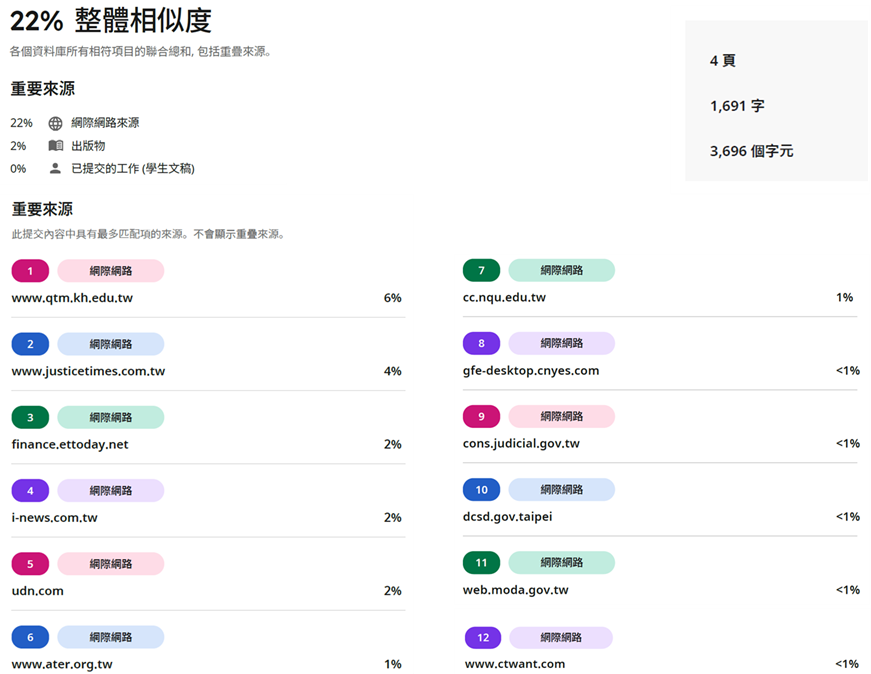Select source number 7 green badge
The width and height of the screenshot is (871, 674).
[x=481, y=270]
